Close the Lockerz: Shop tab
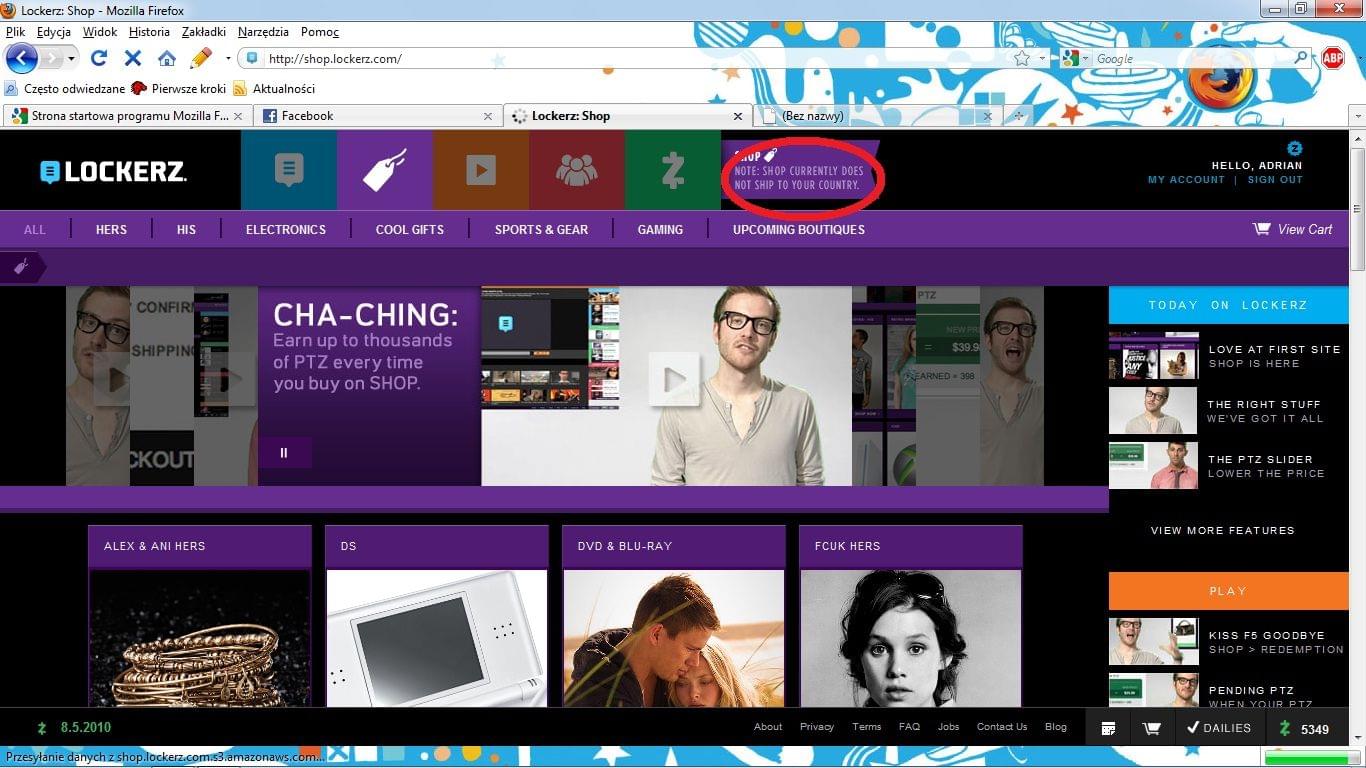The height and width of the screenshot is (768, 1366). [x=738, y=116]
